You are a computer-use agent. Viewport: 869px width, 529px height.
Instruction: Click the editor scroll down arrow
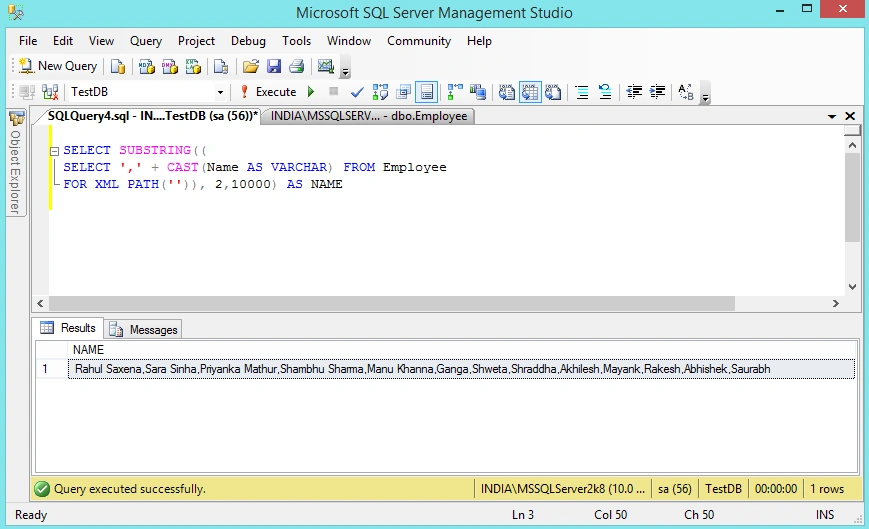pos(852,287)
